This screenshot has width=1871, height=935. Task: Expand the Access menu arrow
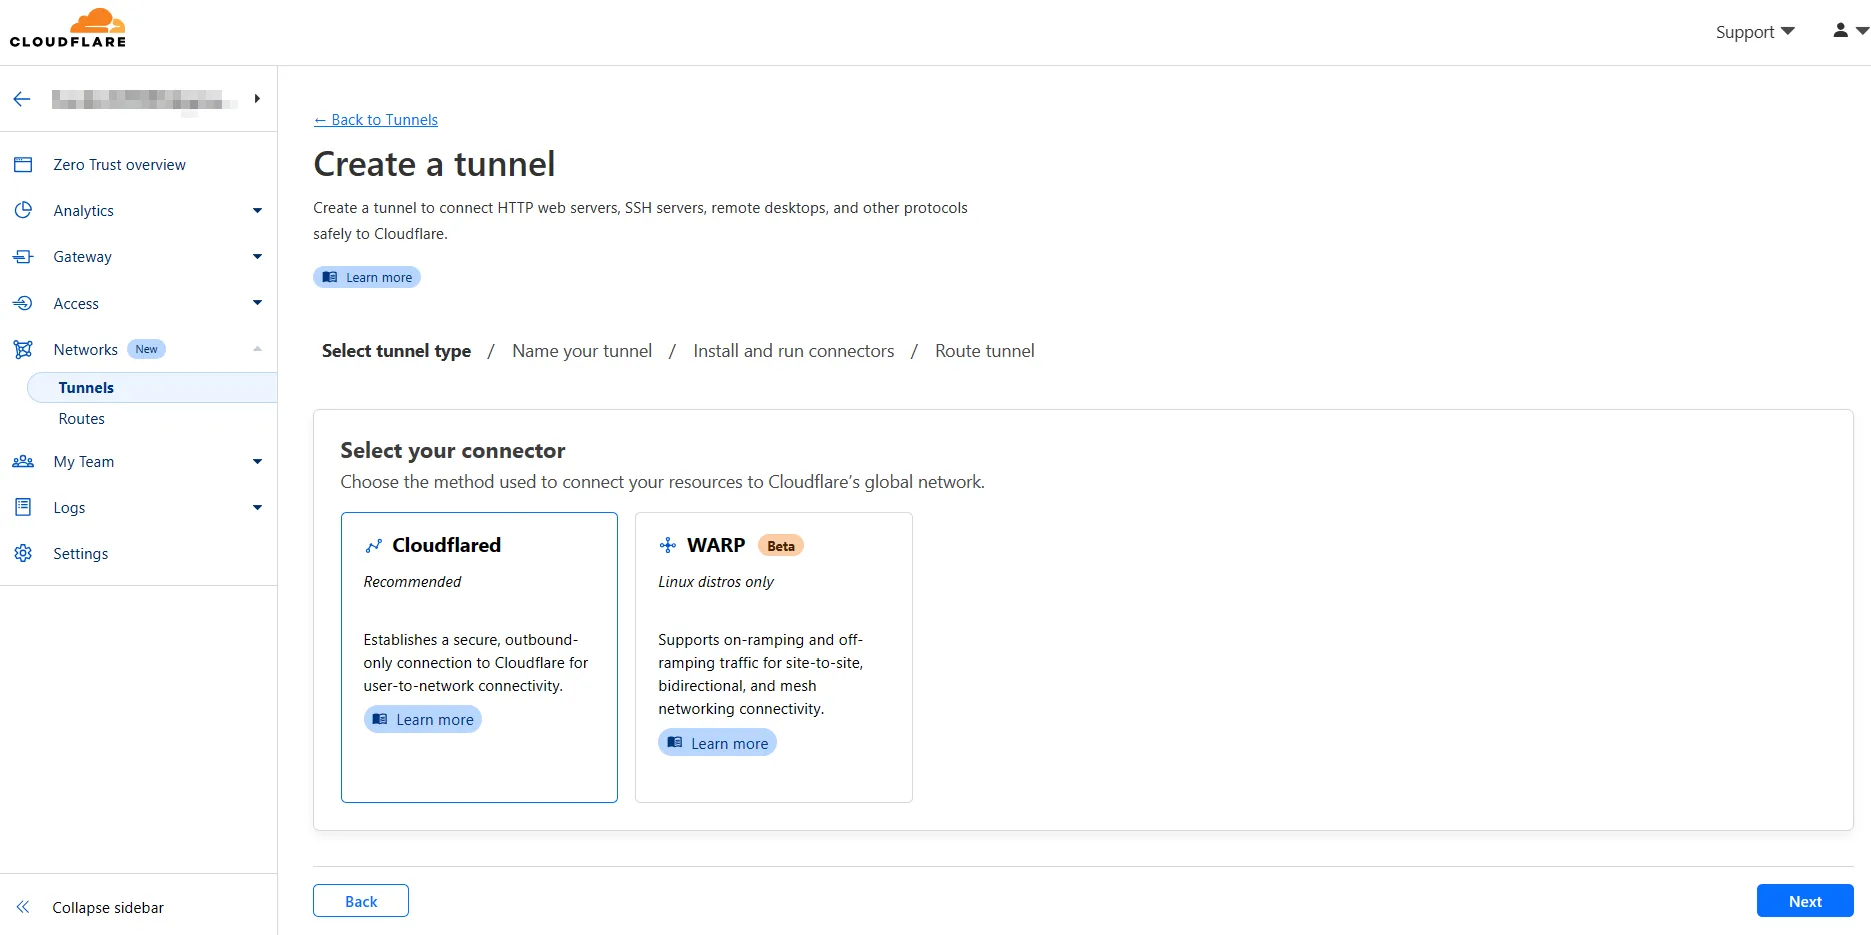[257, 303]
